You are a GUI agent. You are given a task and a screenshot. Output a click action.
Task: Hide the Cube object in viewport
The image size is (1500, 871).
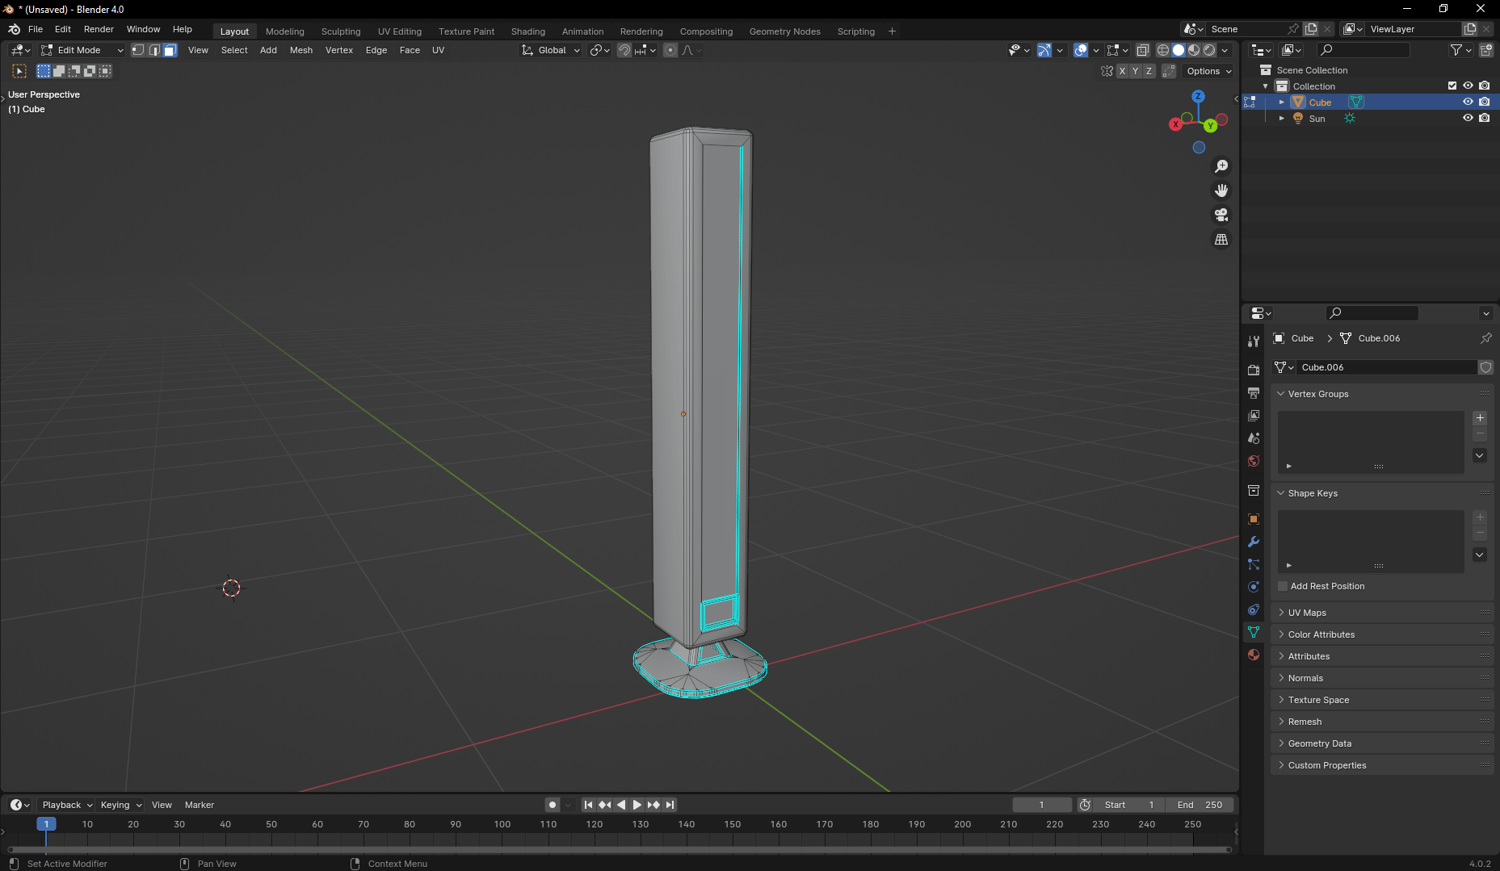pos(1467,102)
